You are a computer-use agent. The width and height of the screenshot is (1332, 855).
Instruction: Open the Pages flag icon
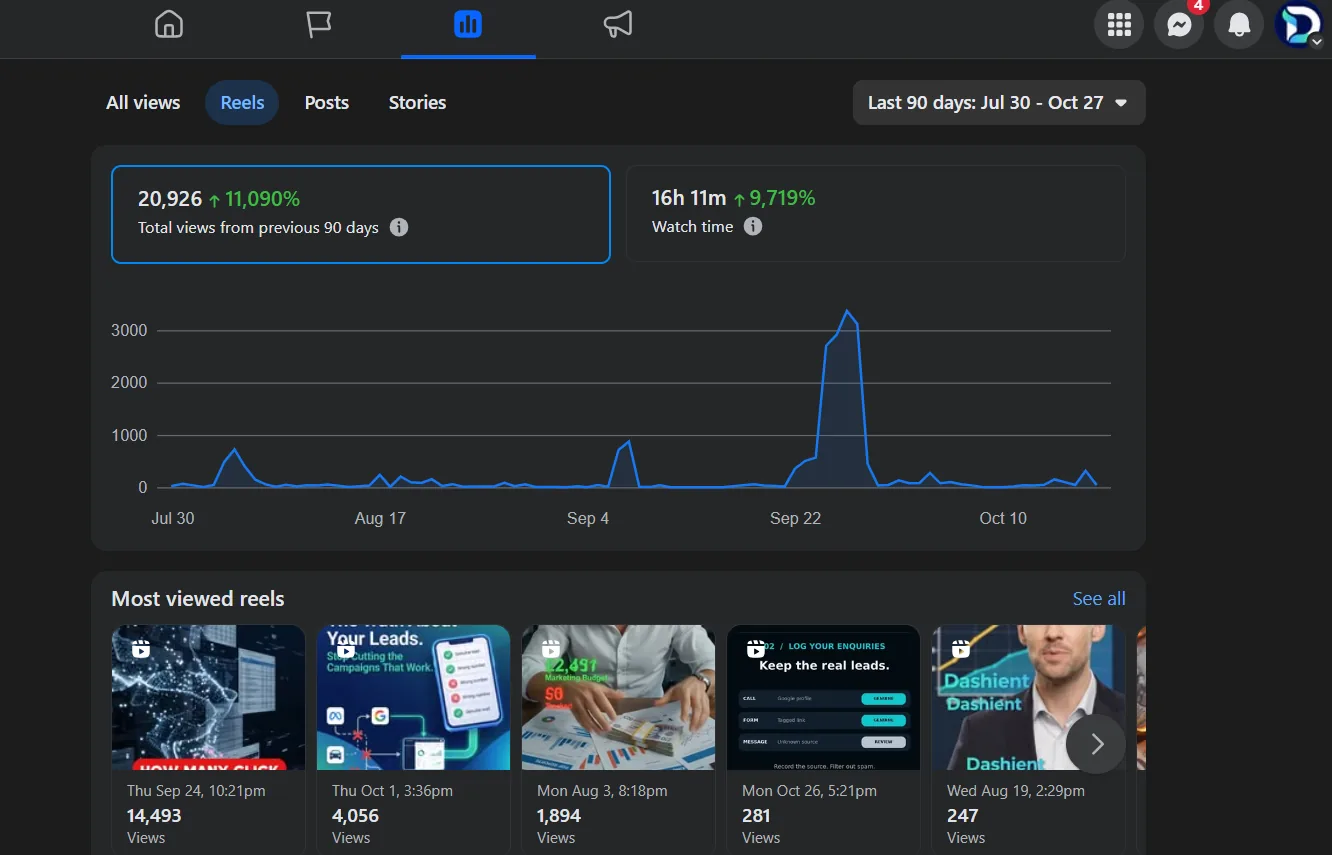(318, 24)
